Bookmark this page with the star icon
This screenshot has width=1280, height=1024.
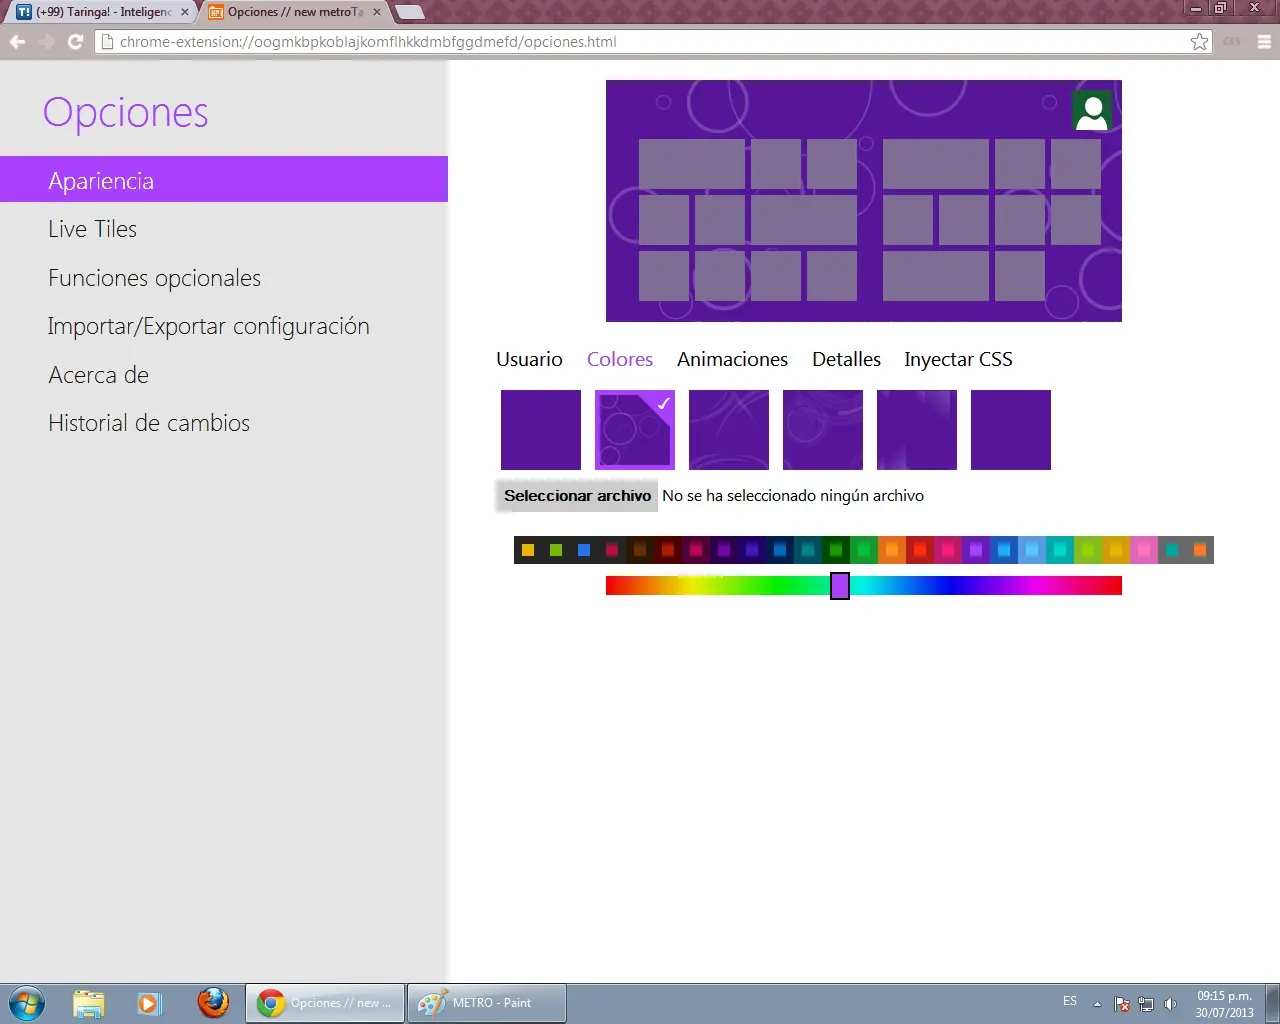coord(1199,42)
